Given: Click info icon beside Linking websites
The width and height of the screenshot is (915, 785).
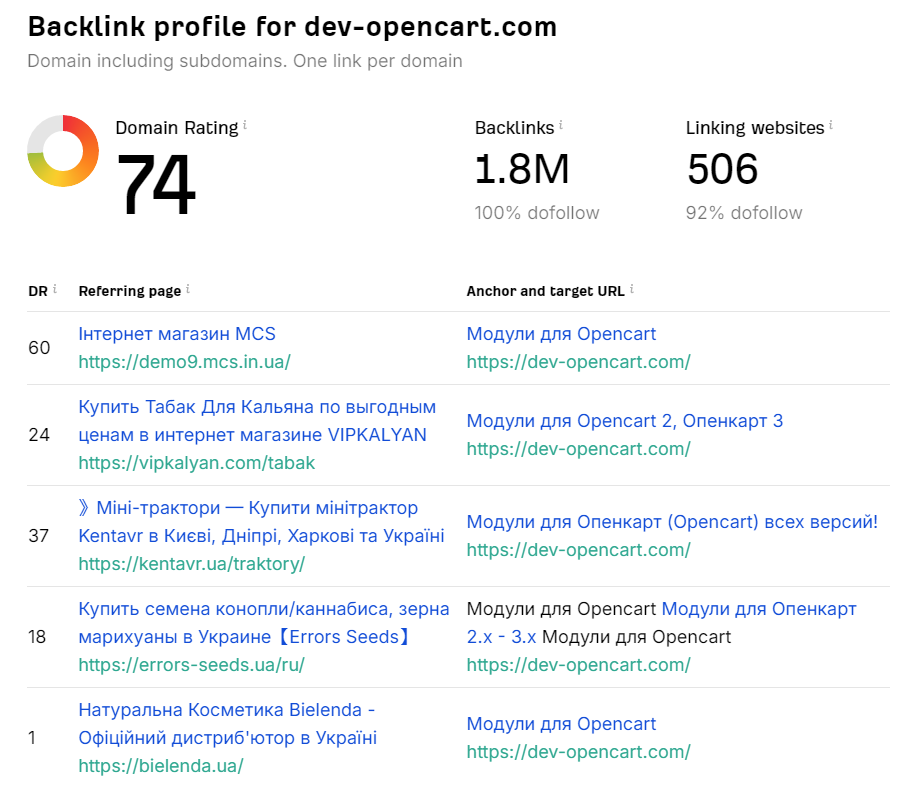Looking at the screenshot, I should point(831,124).
